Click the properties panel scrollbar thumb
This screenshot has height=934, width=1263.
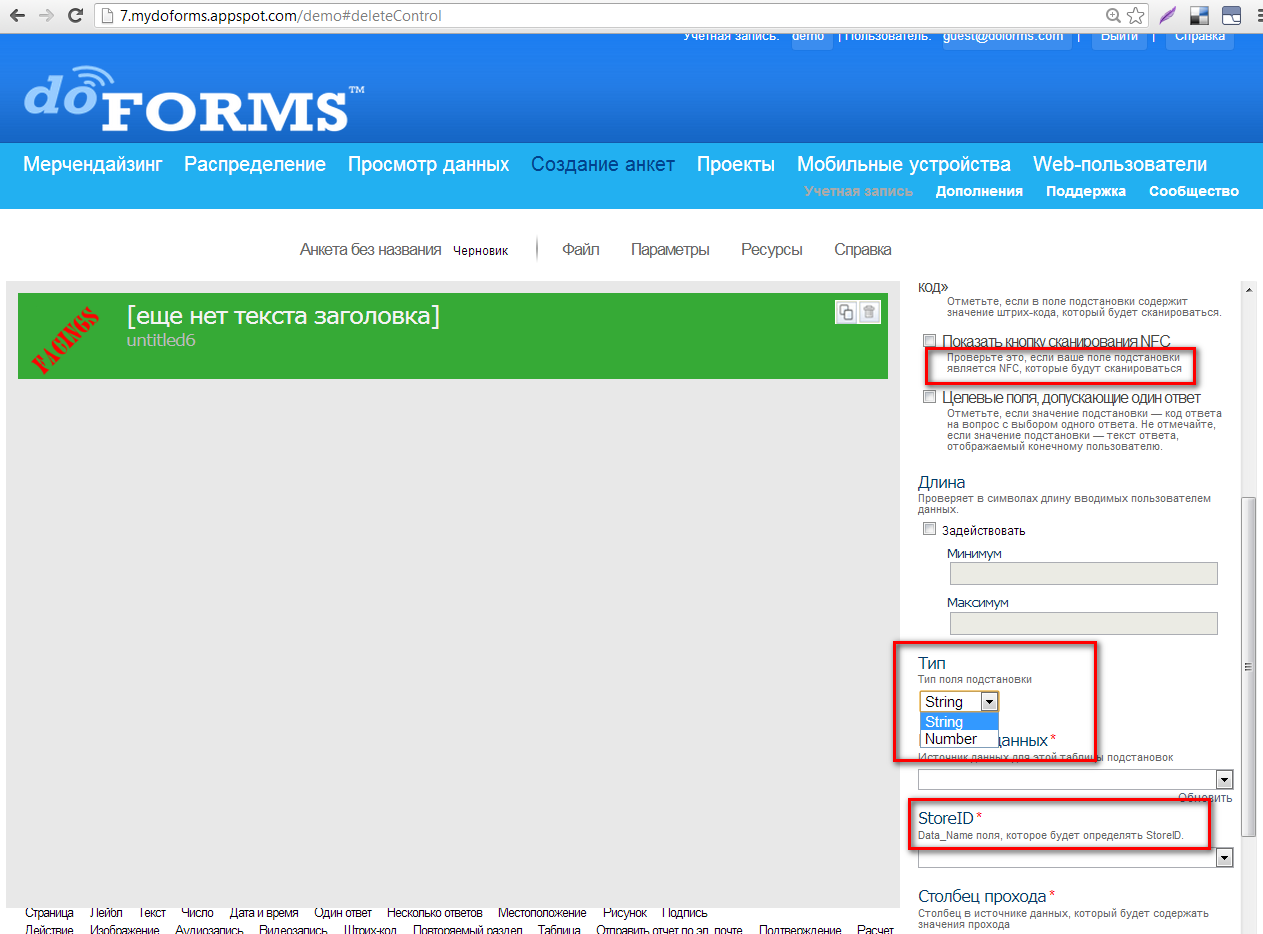click(x=1247, y=665)
